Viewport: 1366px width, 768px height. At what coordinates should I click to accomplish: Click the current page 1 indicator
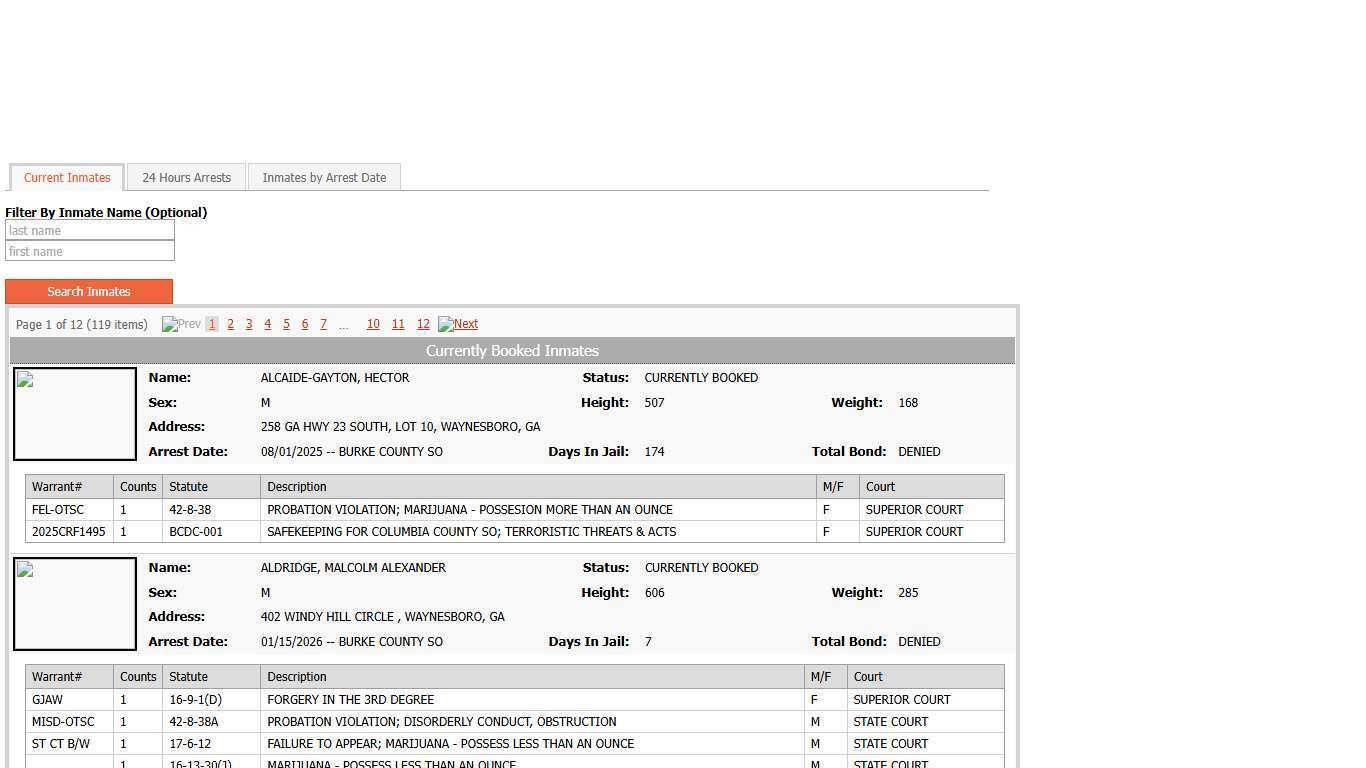[212, 324]
